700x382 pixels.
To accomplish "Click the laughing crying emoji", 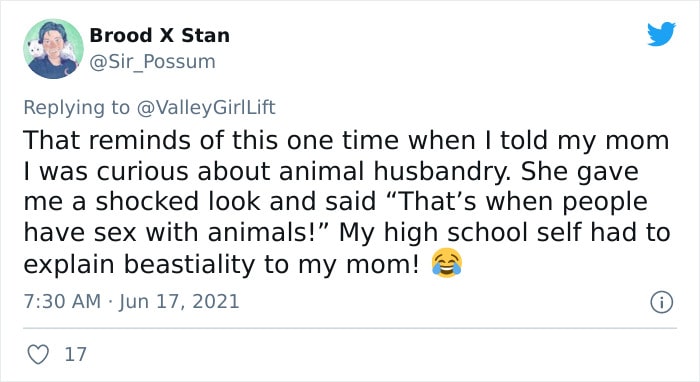I will tap(447, 264).
